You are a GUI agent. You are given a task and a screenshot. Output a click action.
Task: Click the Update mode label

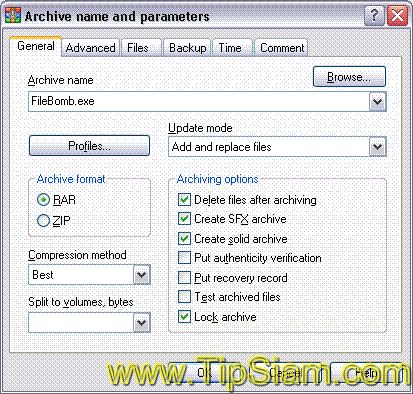click(200, 128)
